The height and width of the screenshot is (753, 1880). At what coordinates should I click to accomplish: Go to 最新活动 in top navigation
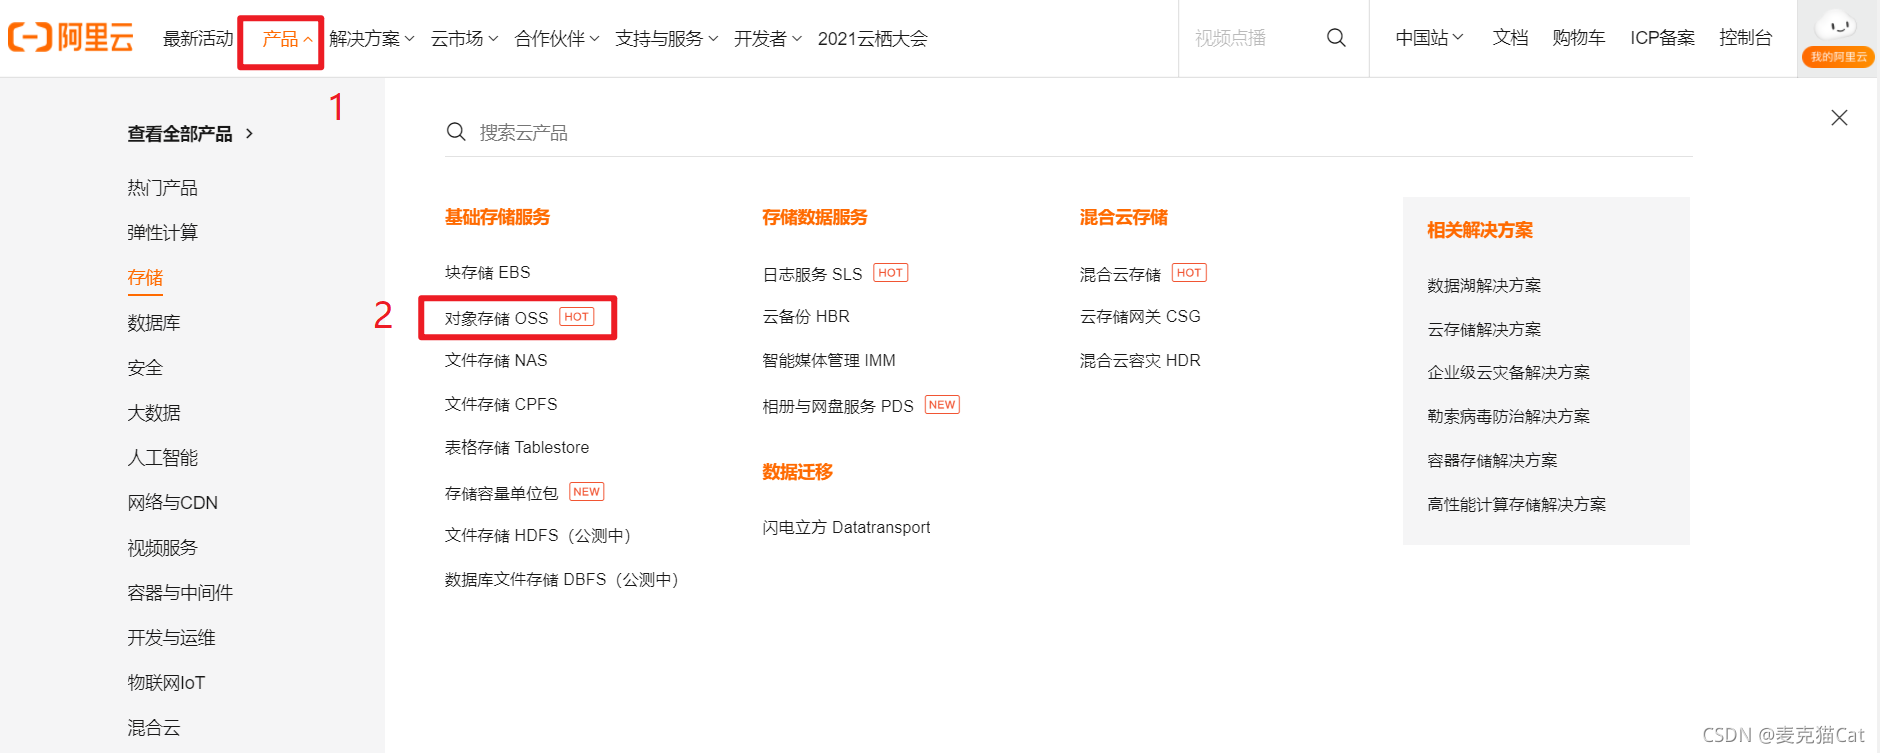pos(198,39)
